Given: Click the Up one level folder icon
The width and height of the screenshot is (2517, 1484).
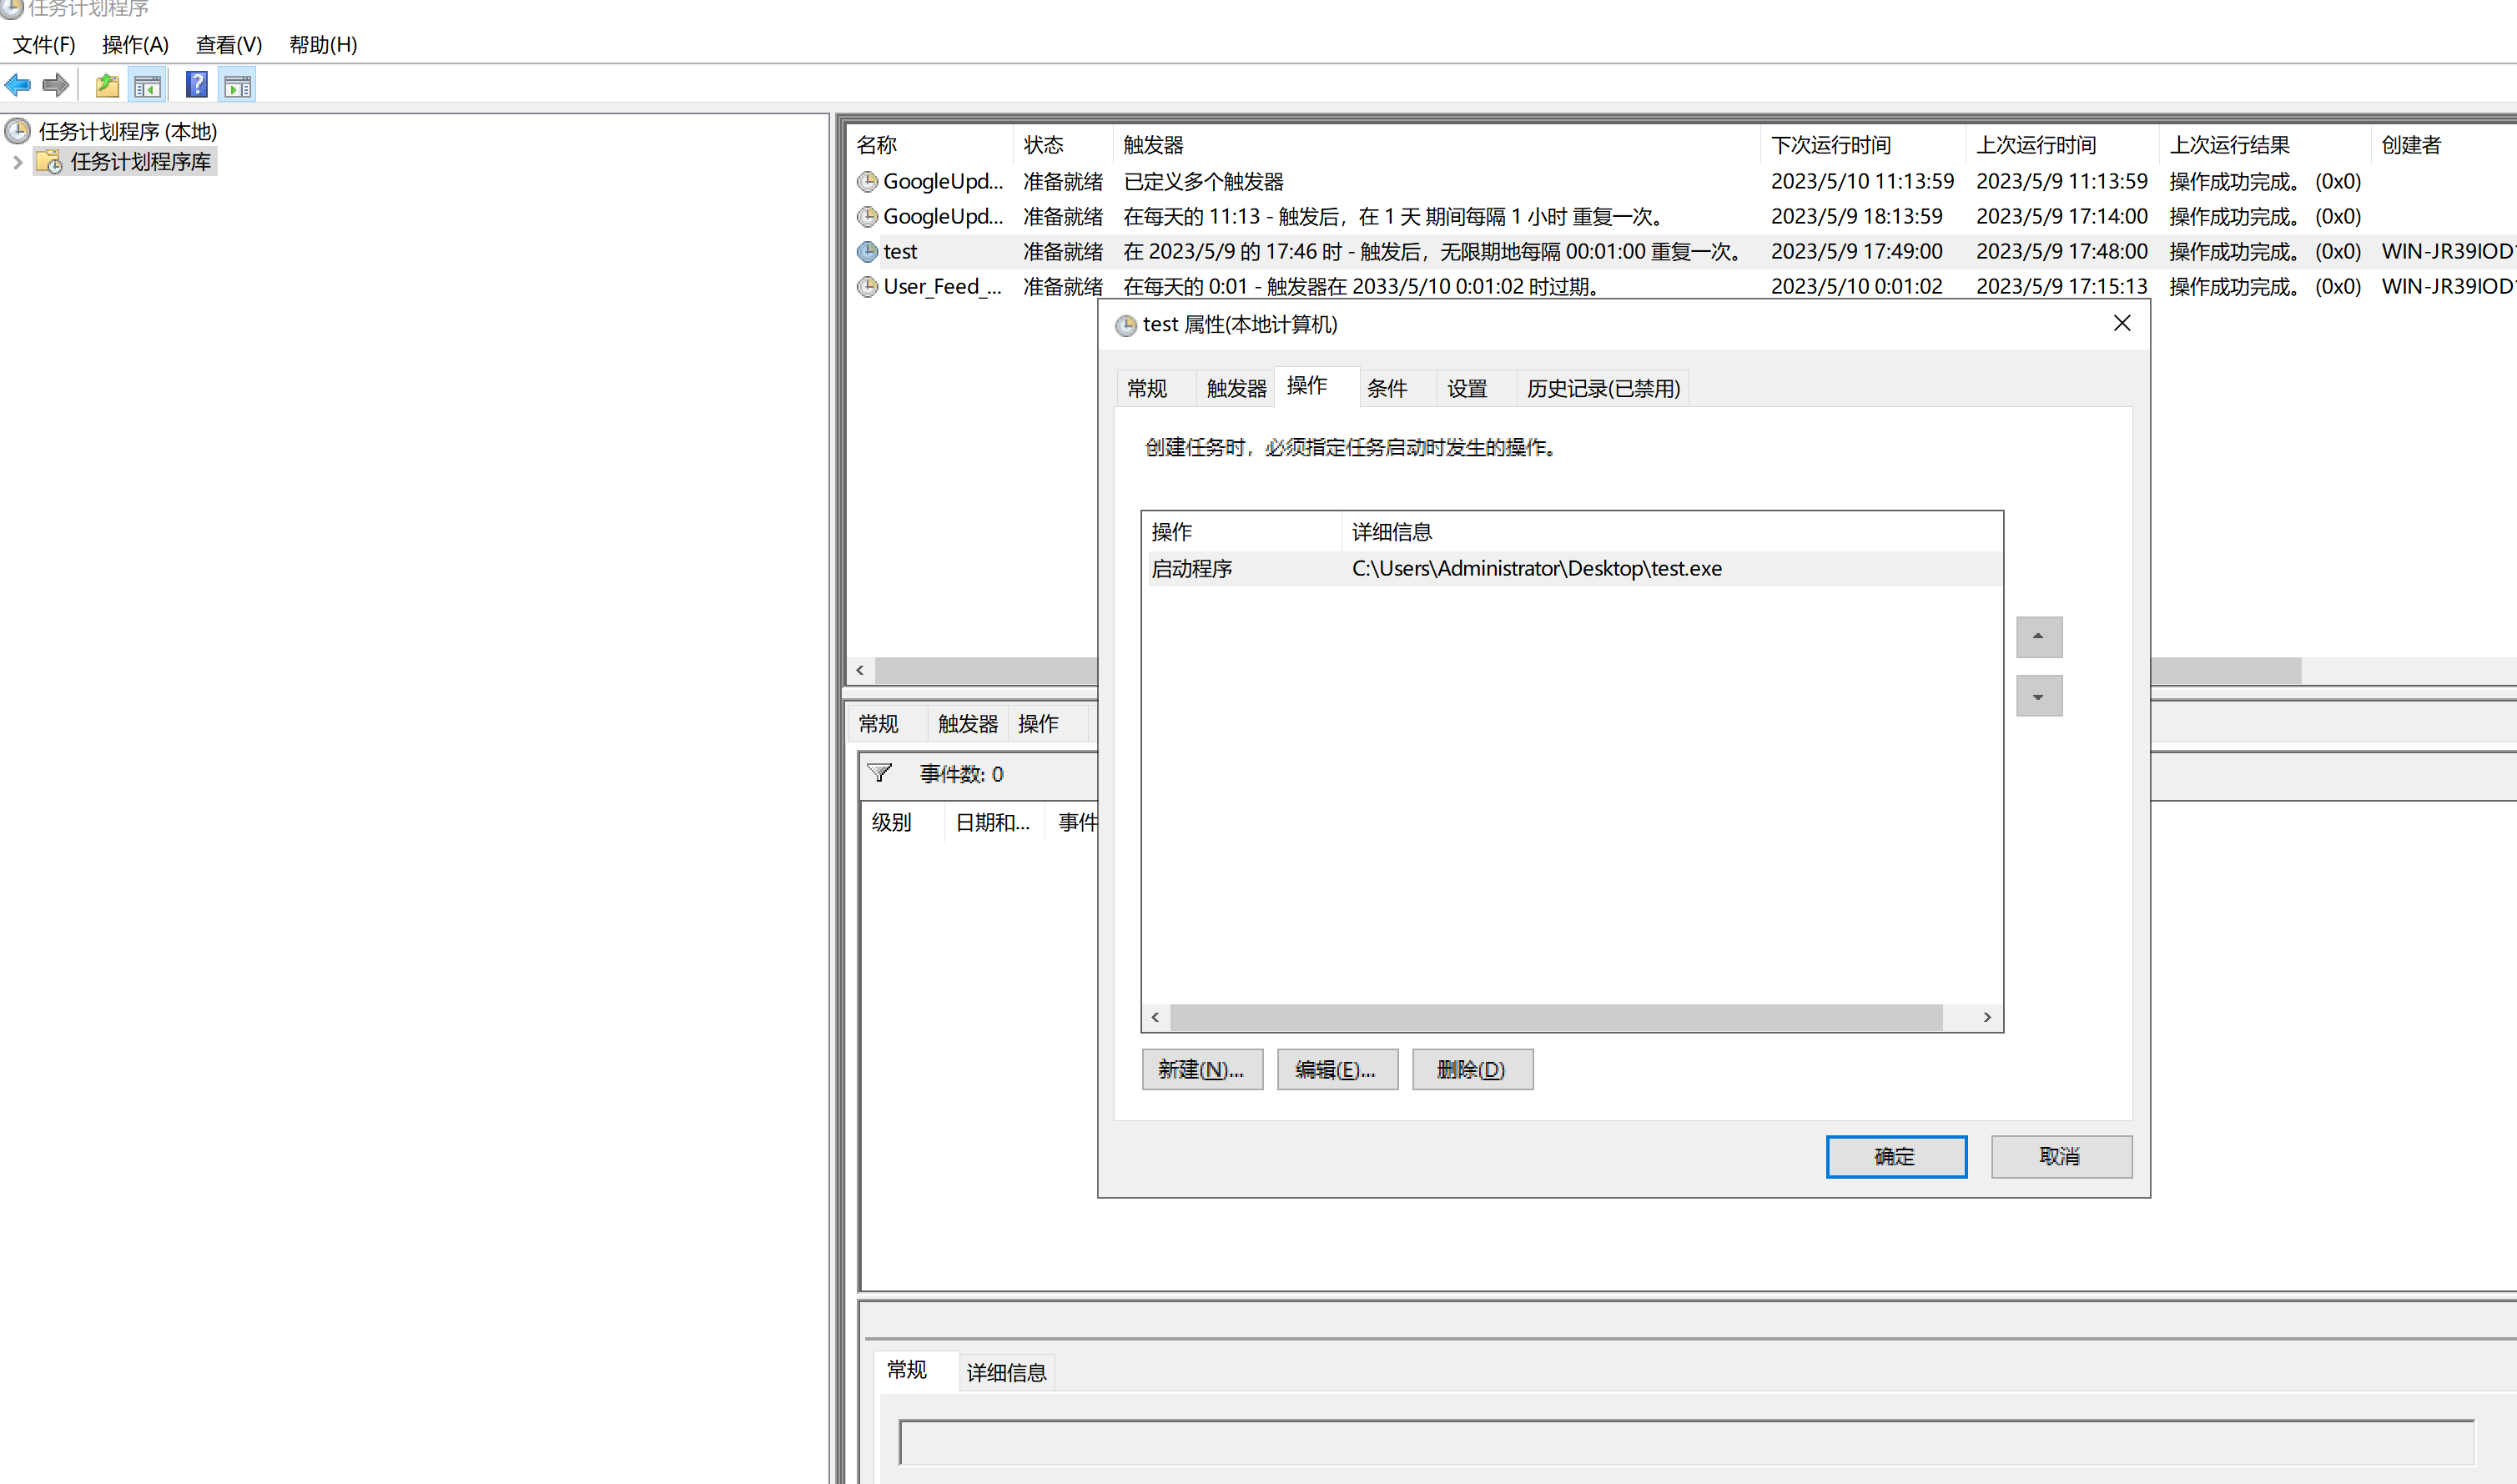Looking at the screenshot, I should [107, 86].
